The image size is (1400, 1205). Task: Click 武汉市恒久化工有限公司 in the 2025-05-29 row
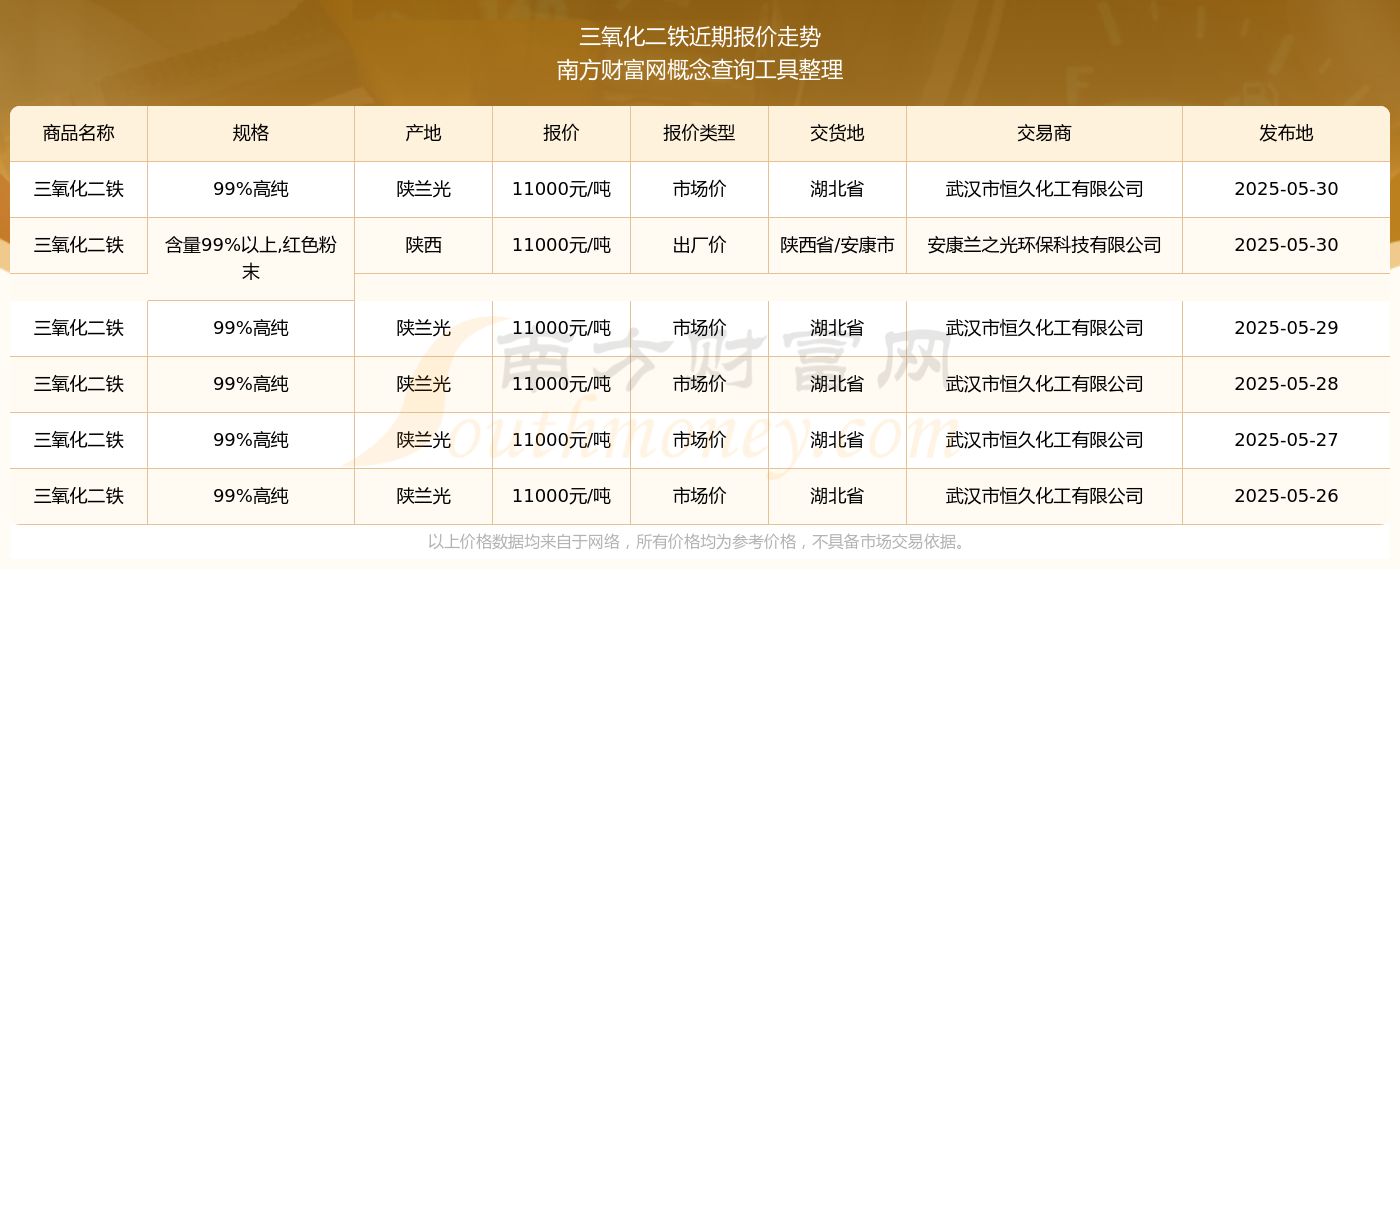point(1045,328)
